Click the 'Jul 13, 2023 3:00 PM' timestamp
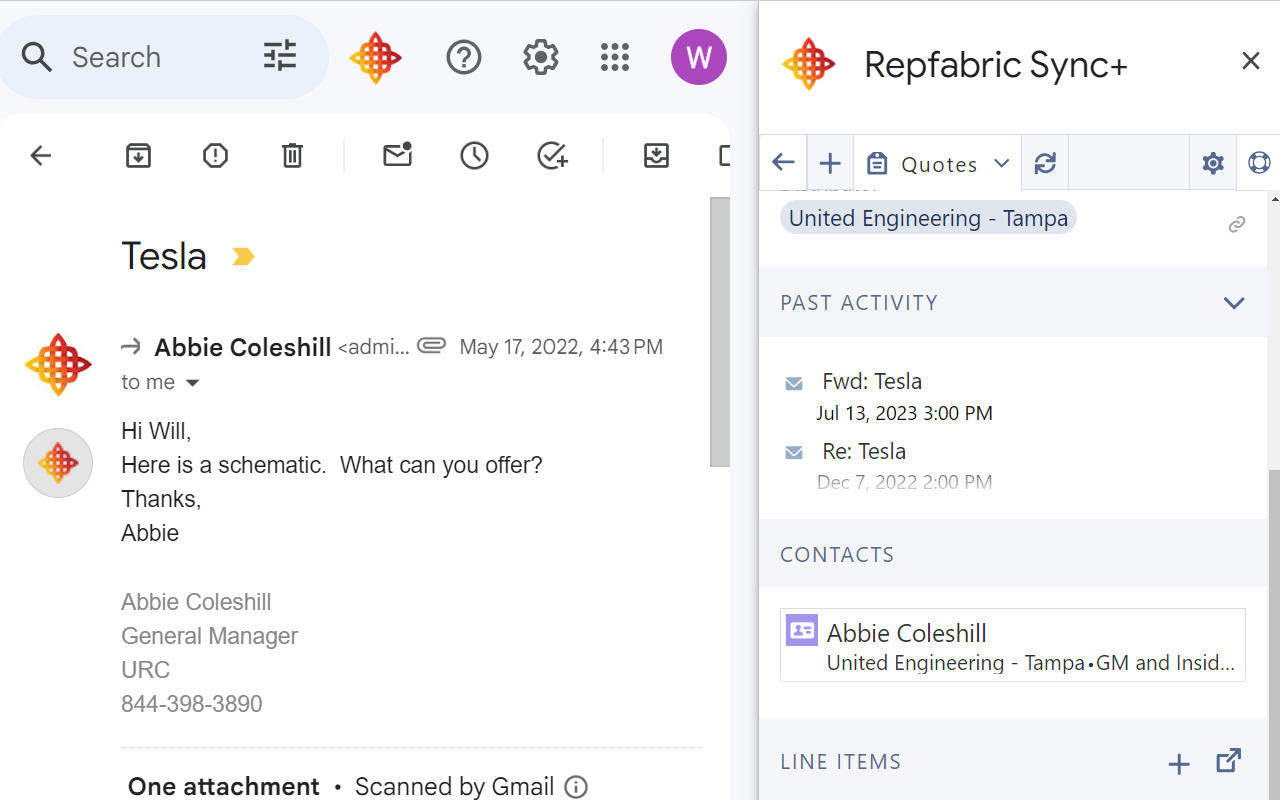The width and height of the screenshot is (1280, 800). [x=904, y=413]
